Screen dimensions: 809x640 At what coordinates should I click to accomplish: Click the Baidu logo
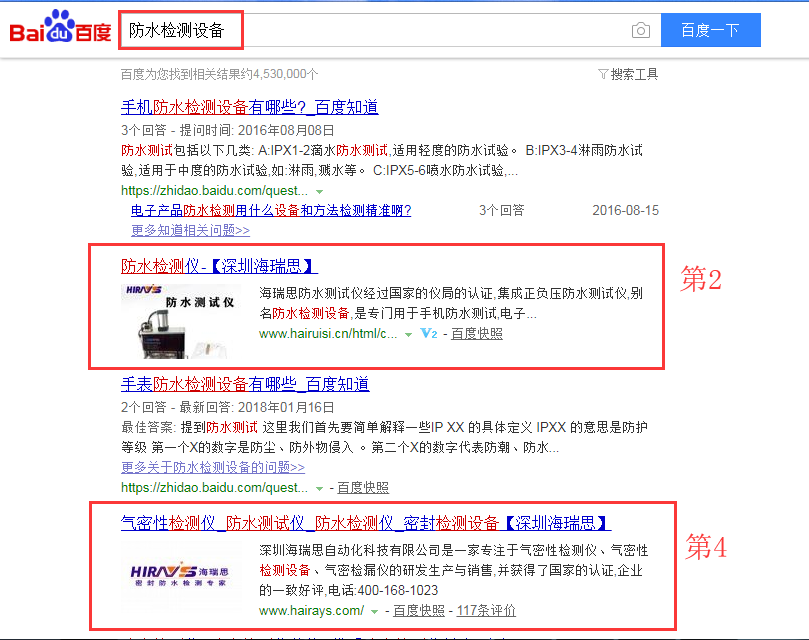(x=60, y=30)
